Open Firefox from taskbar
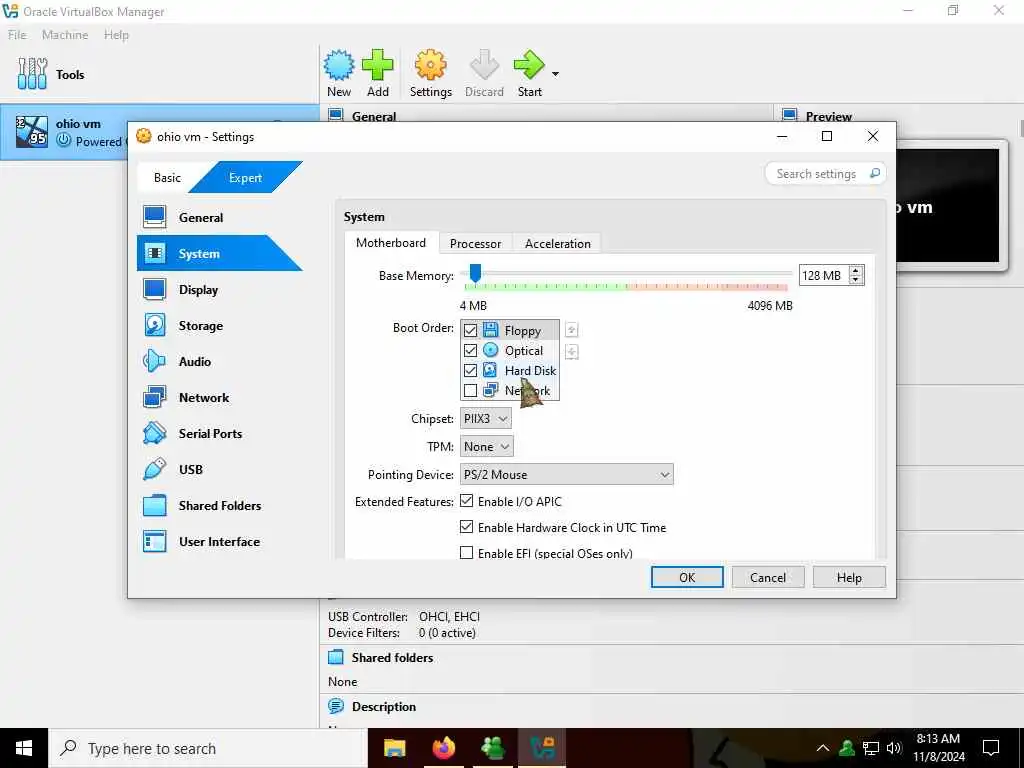The width and height of the screenshot is (1024, 768). click(x=443, y=748)
